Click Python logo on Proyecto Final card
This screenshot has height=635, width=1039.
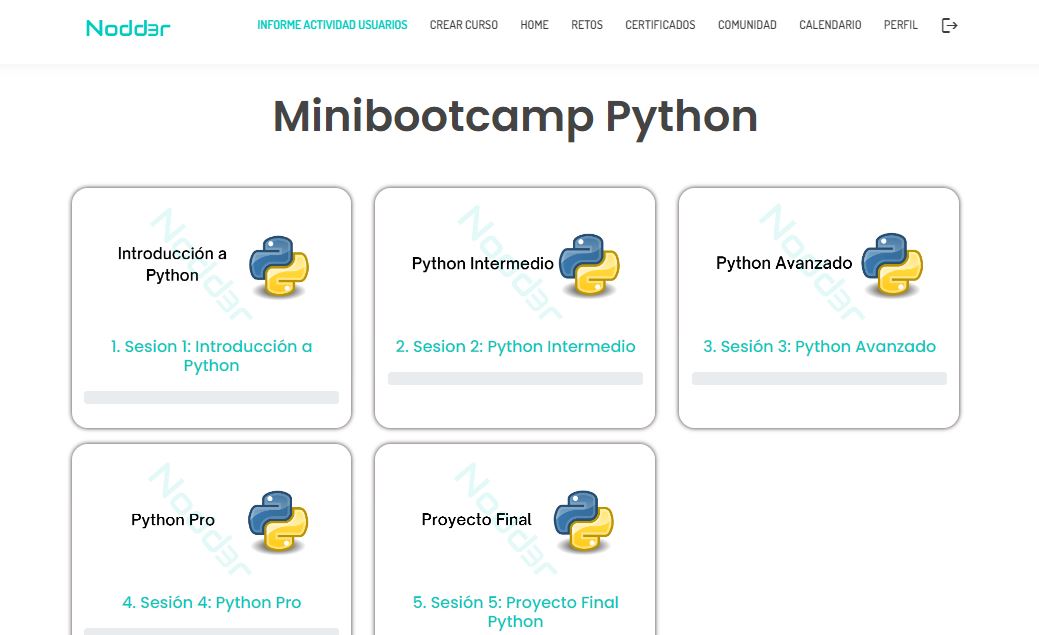click(x=583, y=521)
